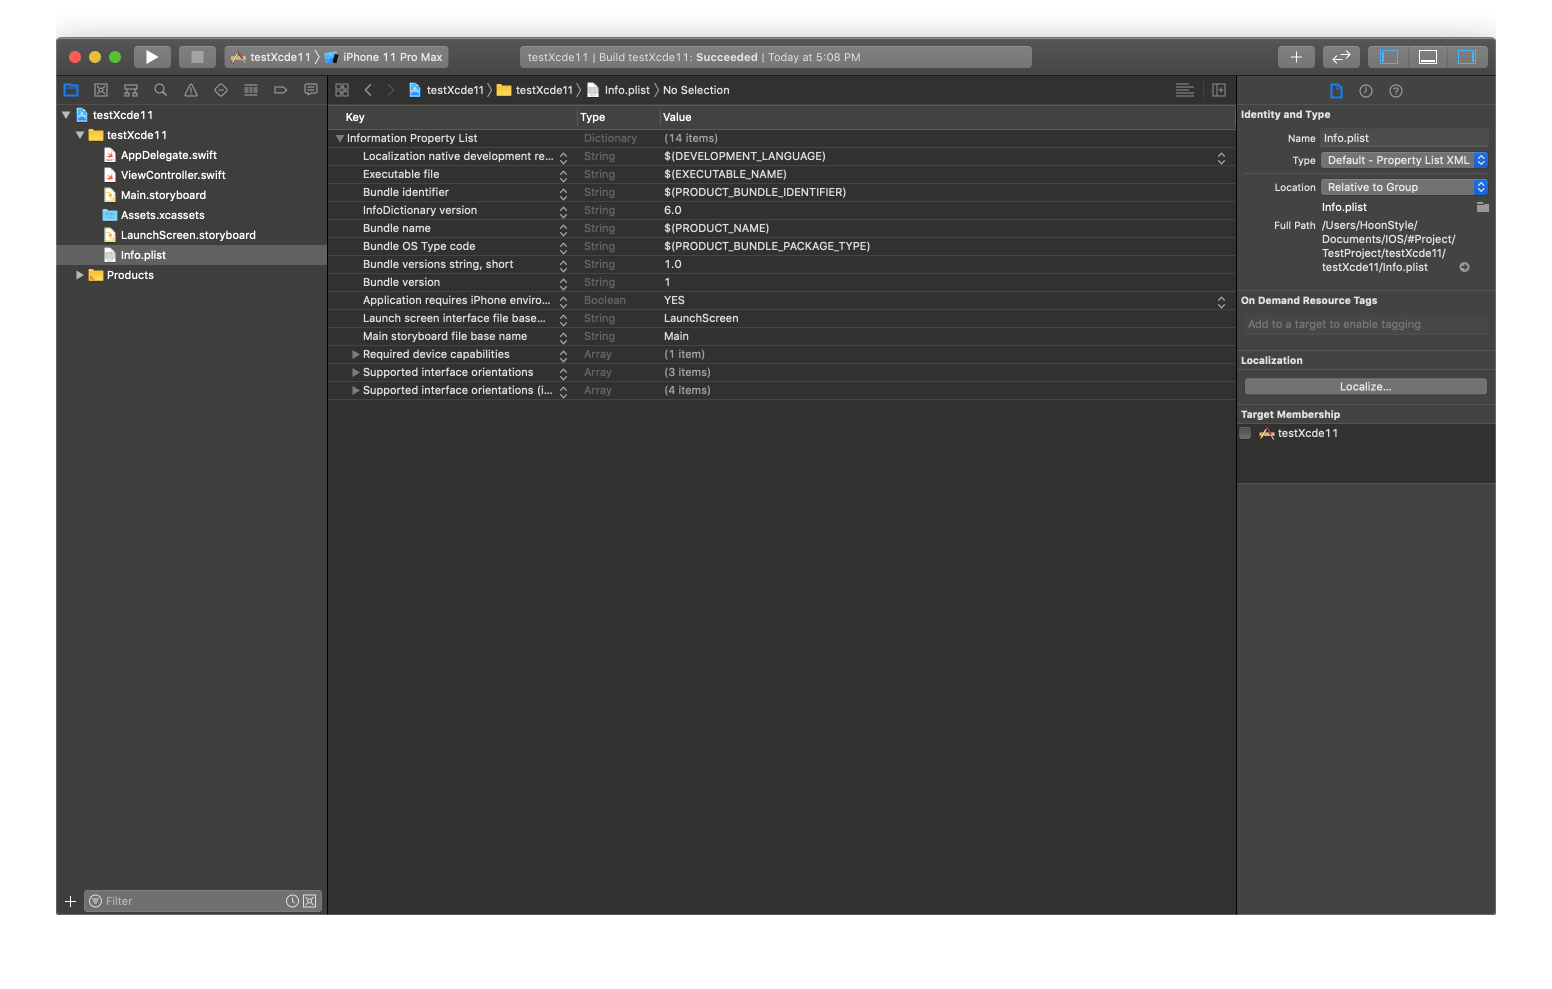
Task: Expand the Products folder
Action: (80, 275)
